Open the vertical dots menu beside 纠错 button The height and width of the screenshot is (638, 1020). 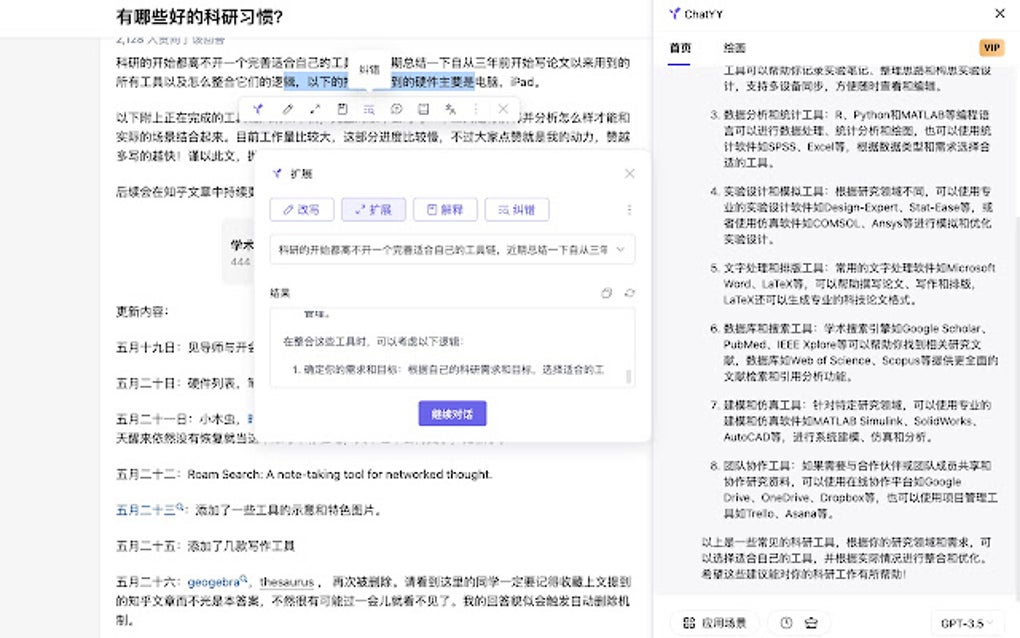[x=629, y=209]
